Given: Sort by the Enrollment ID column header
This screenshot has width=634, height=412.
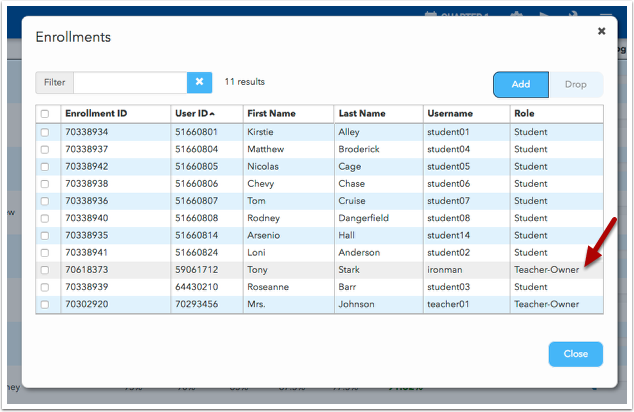Looking at the screenshot, I should coord(94,114).
